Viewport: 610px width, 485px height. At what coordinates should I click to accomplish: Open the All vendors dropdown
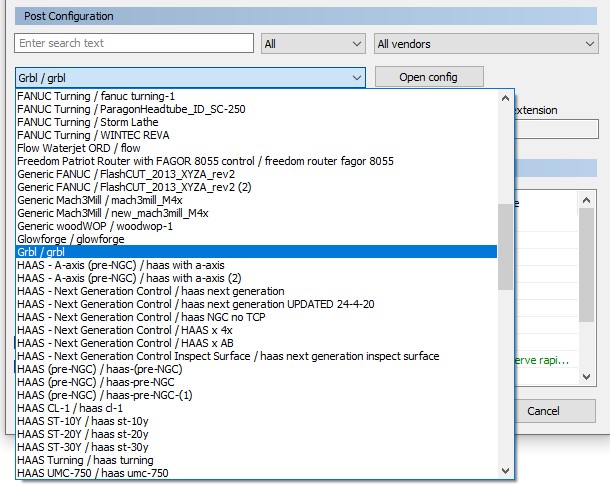point(486,44)
